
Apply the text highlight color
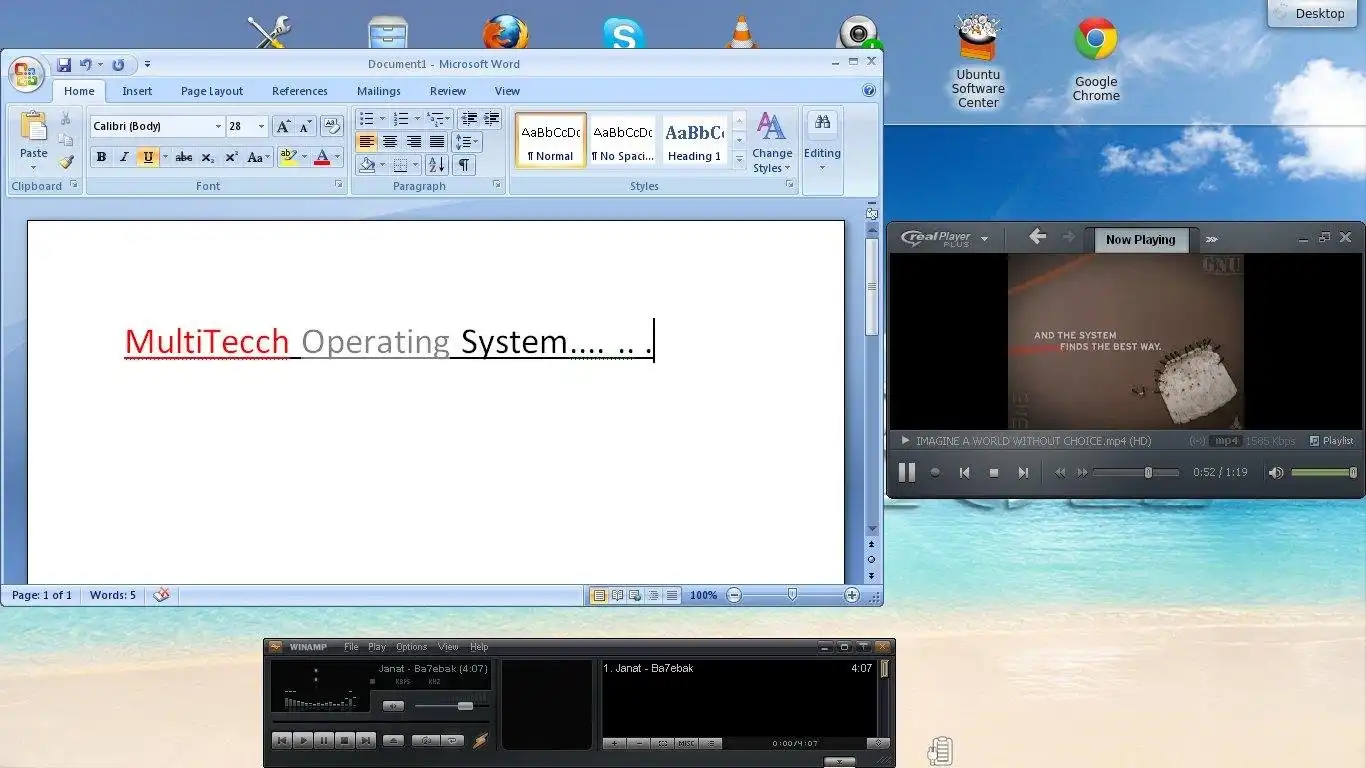tap(289, 157)
